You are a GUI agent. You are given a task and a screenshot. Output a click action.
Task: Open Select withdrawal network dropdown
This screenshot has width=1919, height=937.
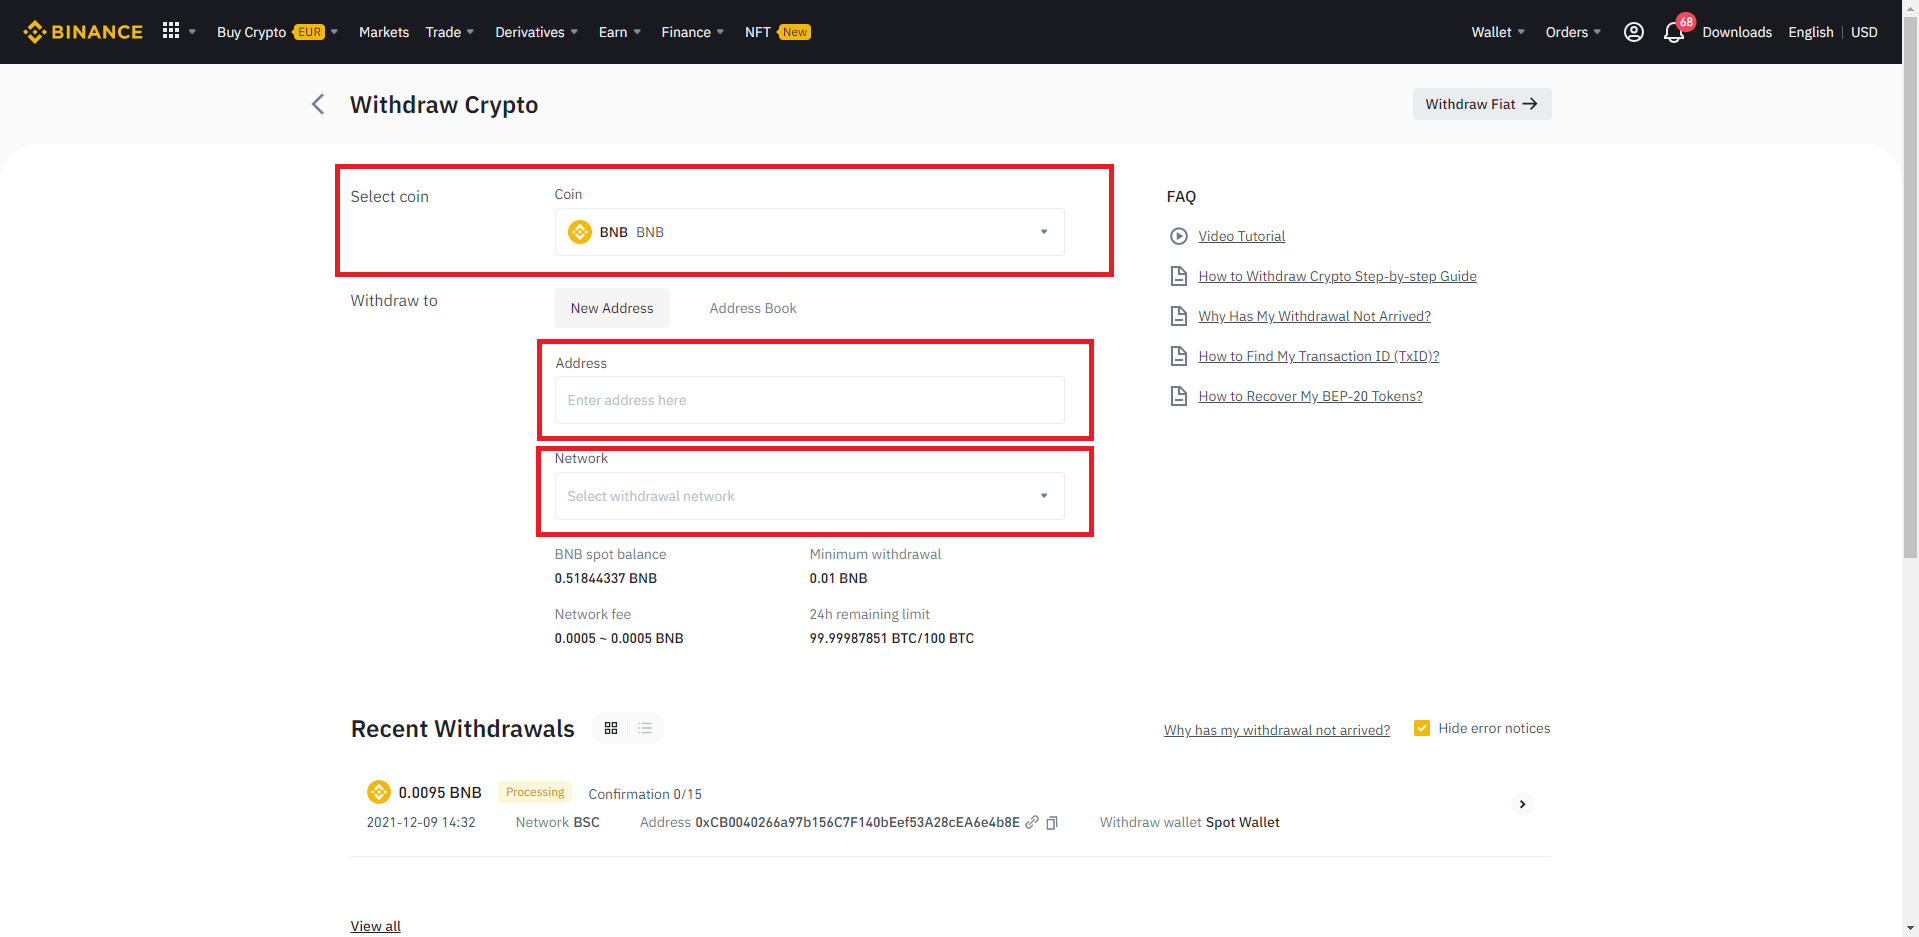809,496
